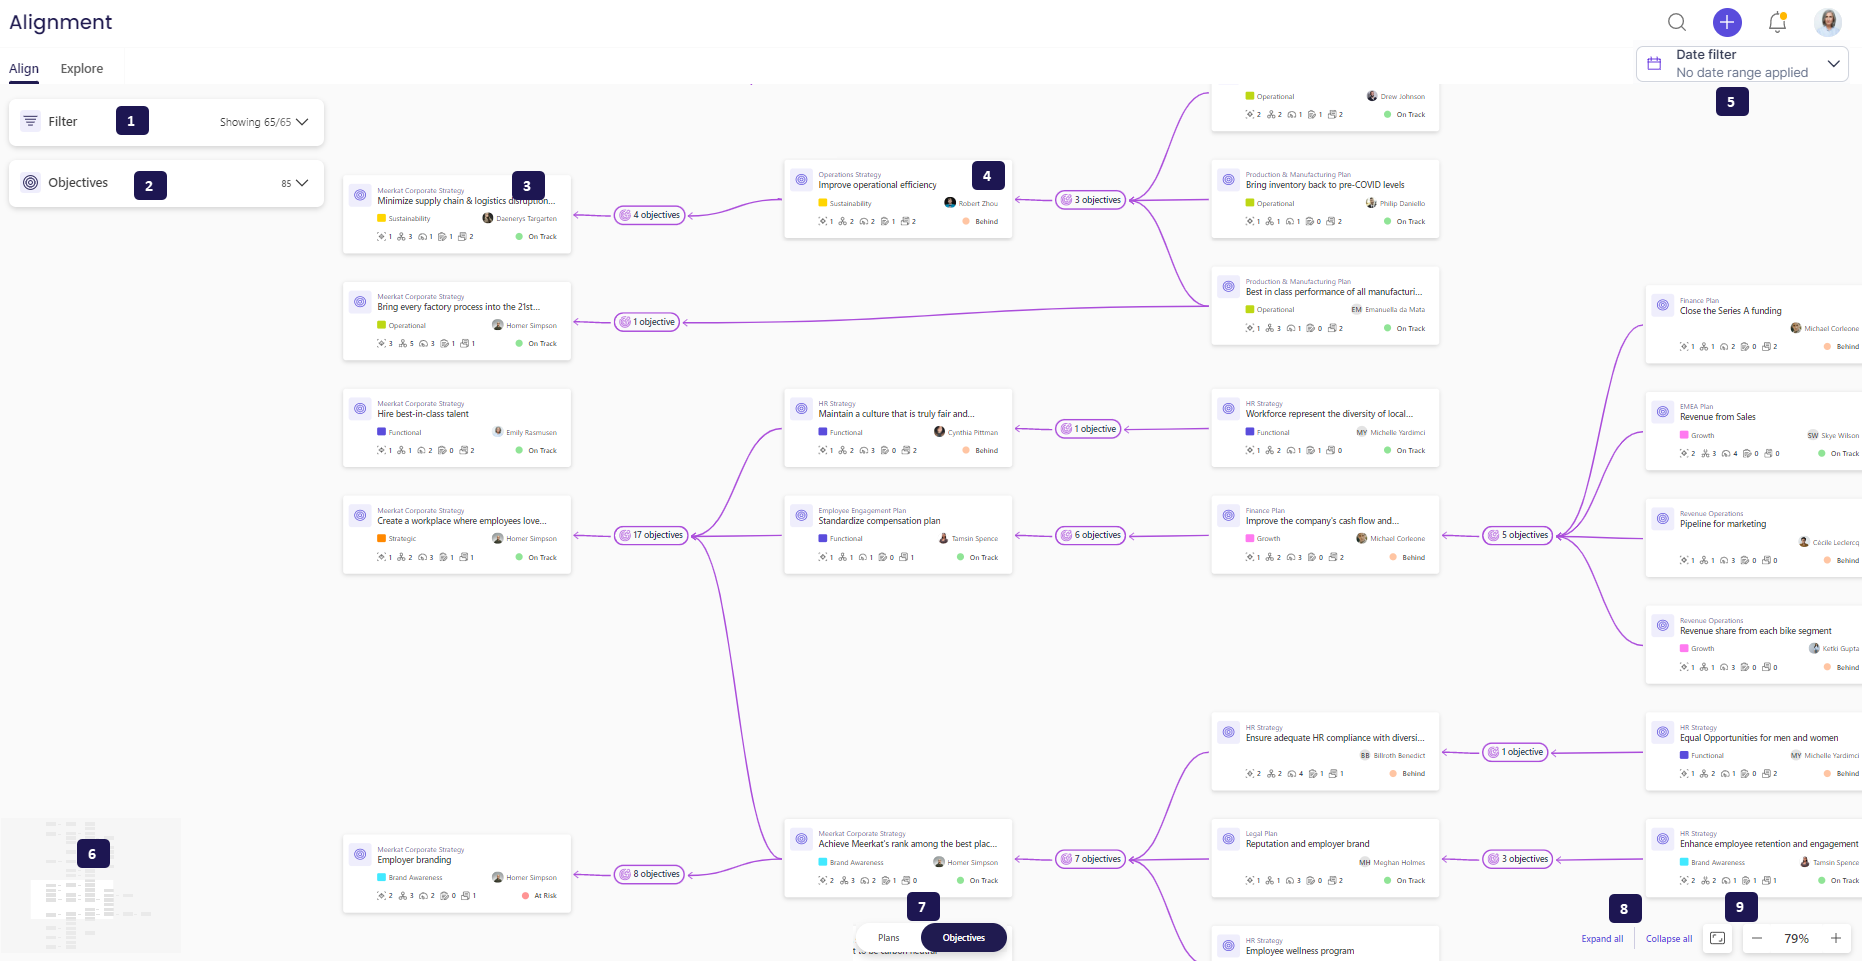The image size is (1862, 961).
Task: Click the 'Collapse all' link
Action: [x=1669, y=939]
